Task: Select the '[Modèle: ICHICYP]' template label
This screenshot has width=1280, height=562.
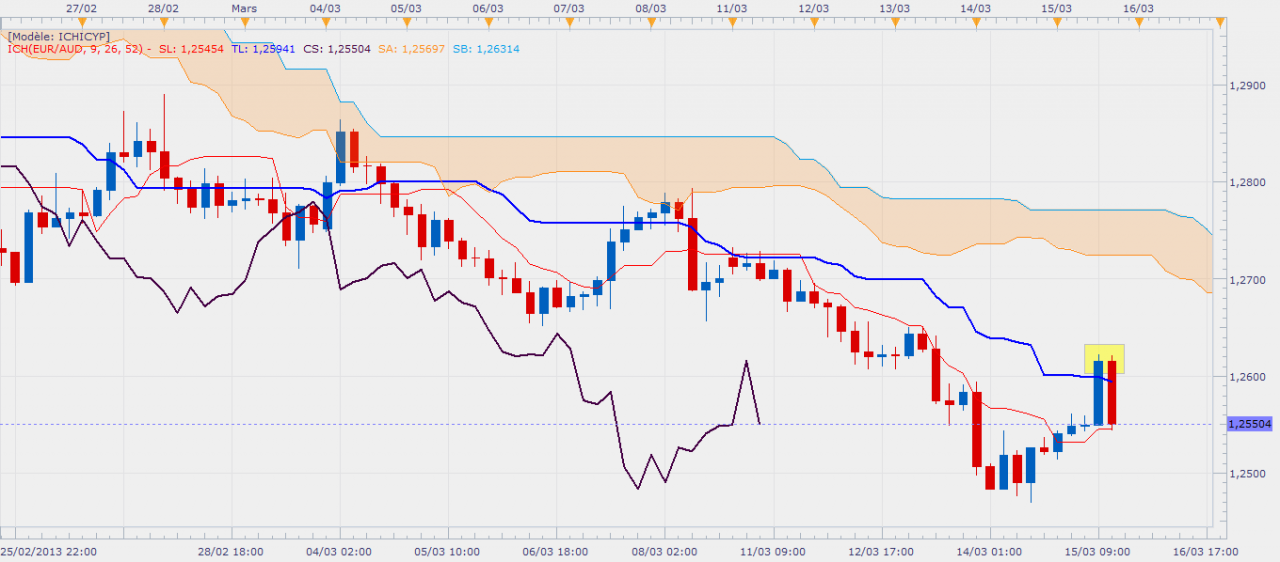Action: 58,36
